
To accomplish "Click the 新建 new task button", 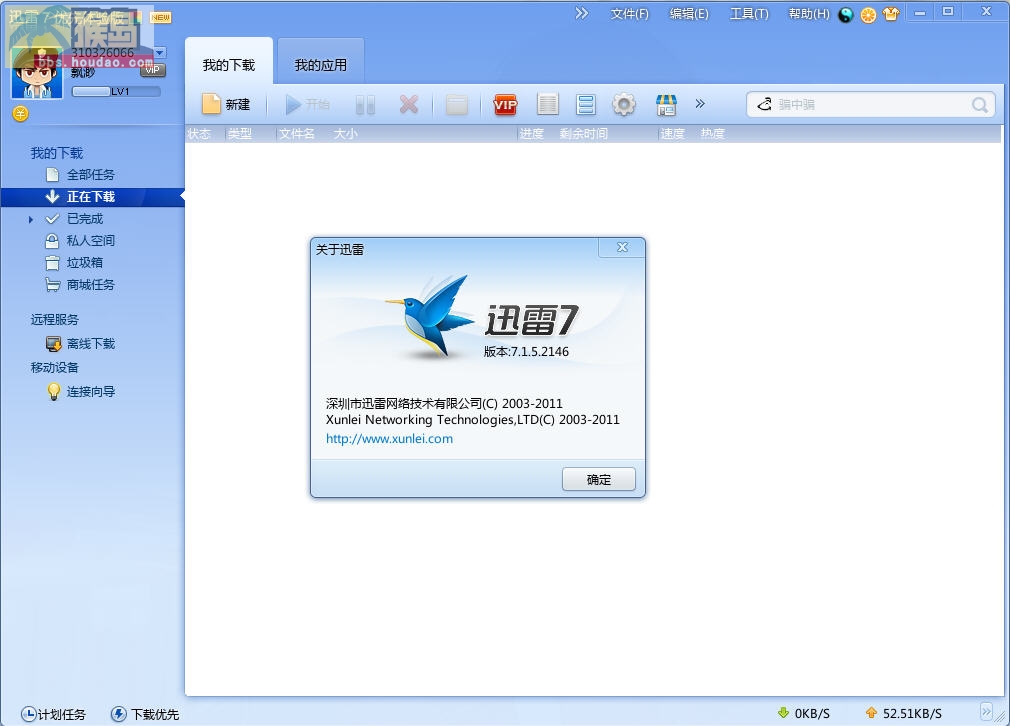I will (226, 104).
